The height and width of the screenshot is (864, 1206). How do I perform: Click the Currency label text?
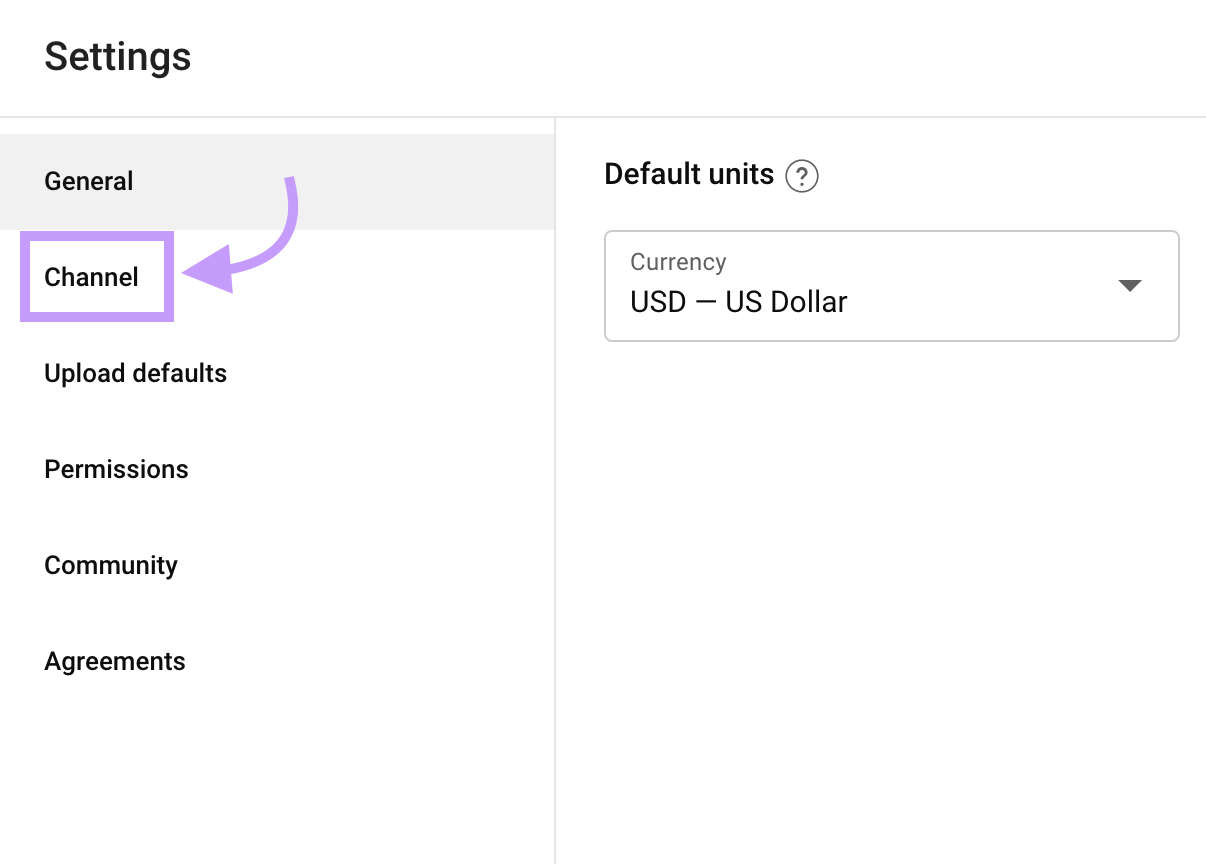(678, 262)
